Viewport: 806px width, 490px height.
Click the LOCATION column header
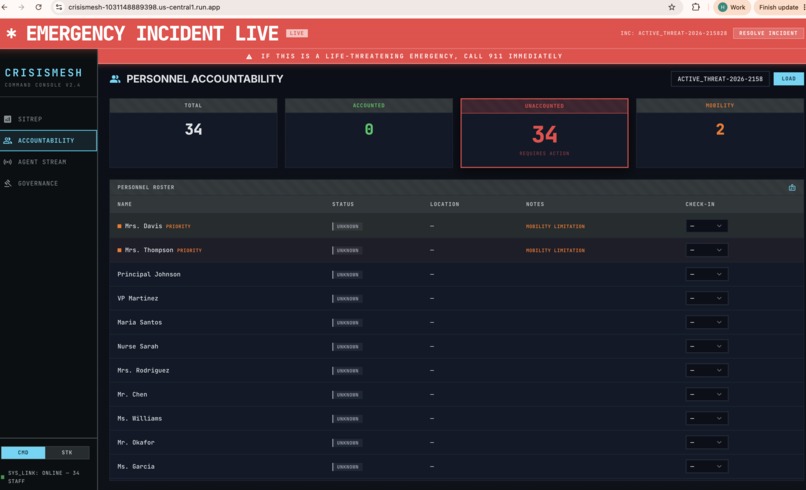pos(445,204)
